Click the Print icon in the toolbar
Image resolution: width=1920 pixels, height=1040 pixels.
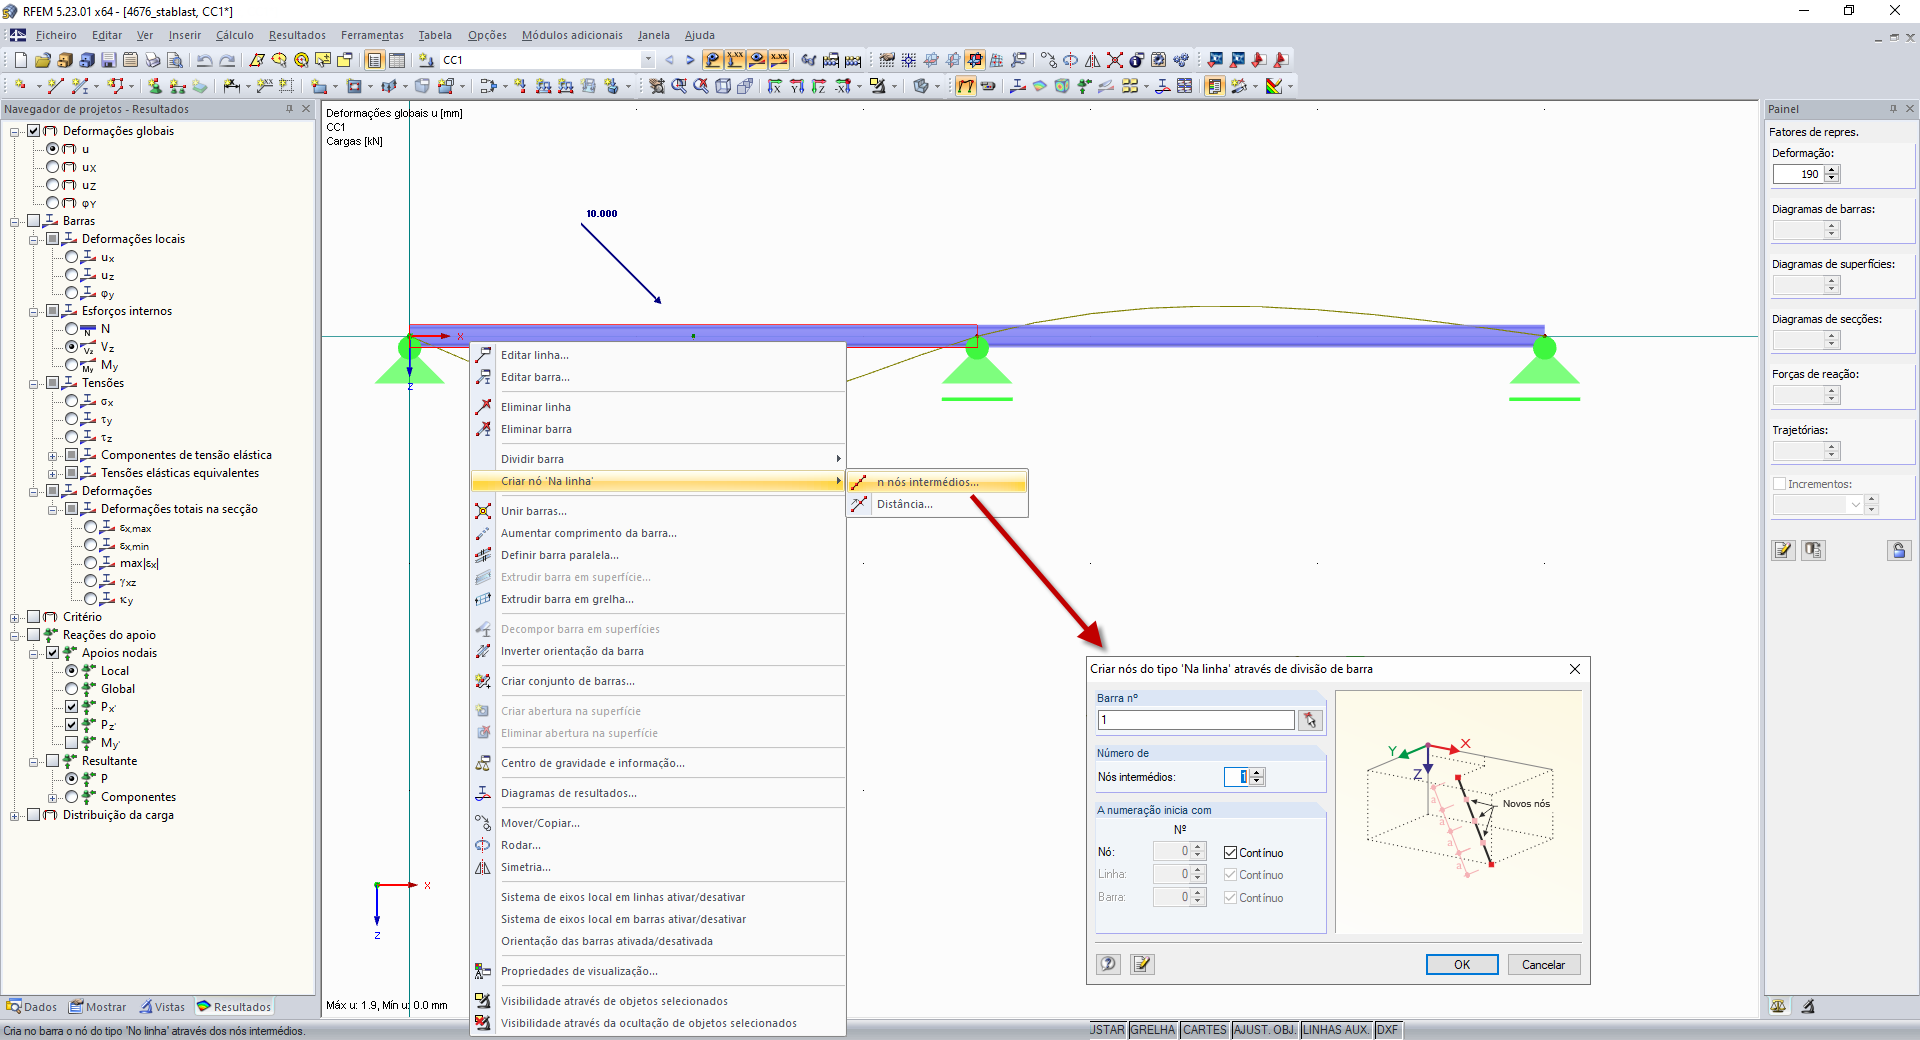(153, 60)
